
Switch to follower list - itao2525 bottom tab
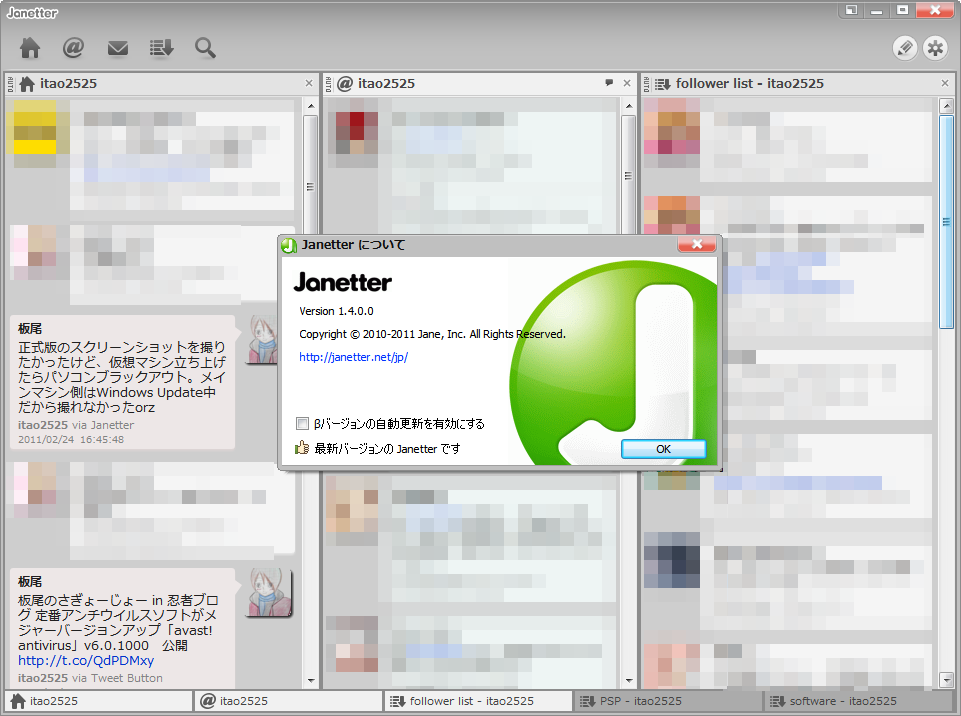[478, 701]
